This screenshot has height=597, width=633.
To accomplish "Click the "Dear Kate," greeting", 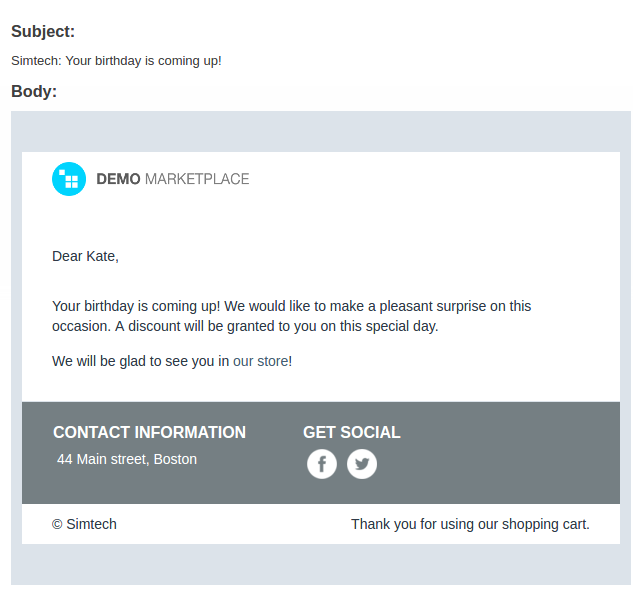I will [x=85, y=256].
